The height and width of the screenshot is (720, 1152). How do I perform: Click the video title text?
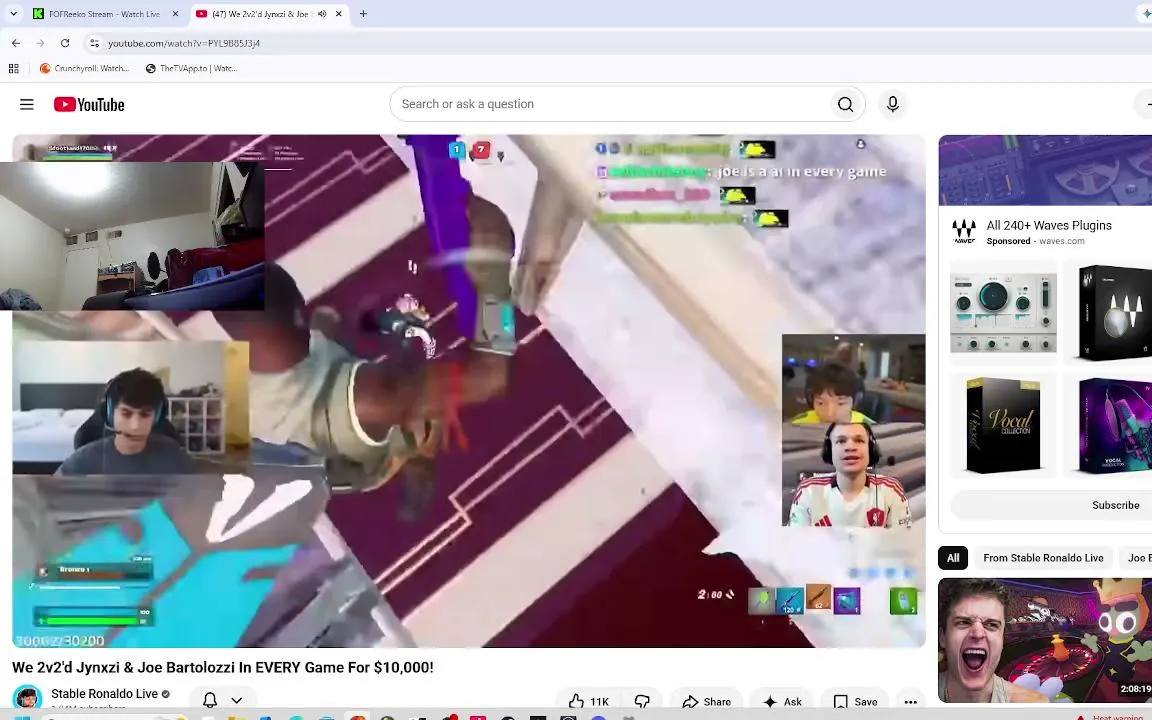pyautogui.click(x=223, y=667)
